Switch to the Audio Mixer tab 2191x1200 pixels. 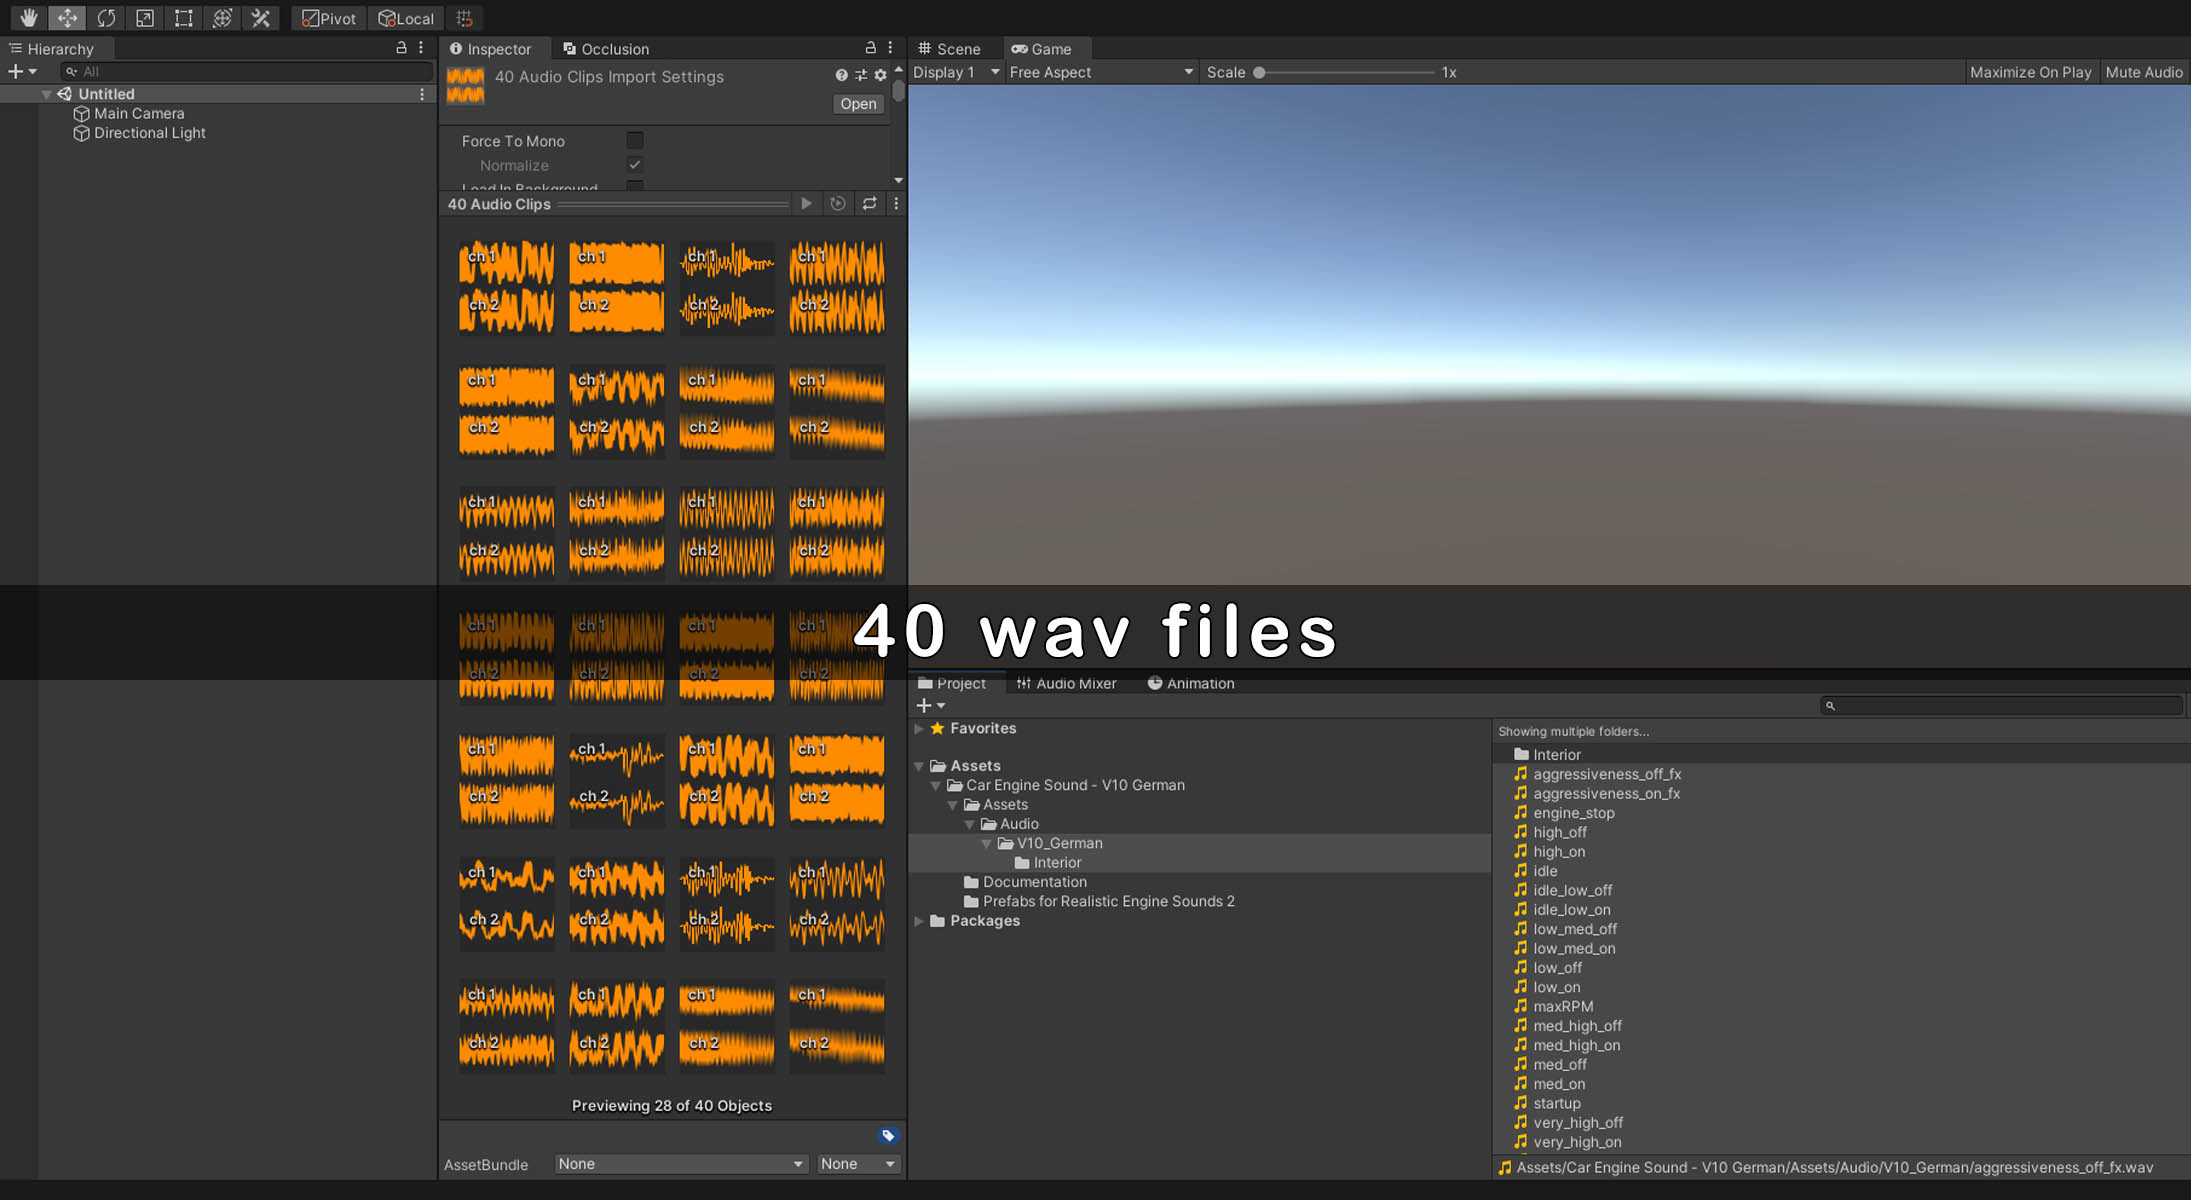pyautogui.click(x=1066, y=683)
